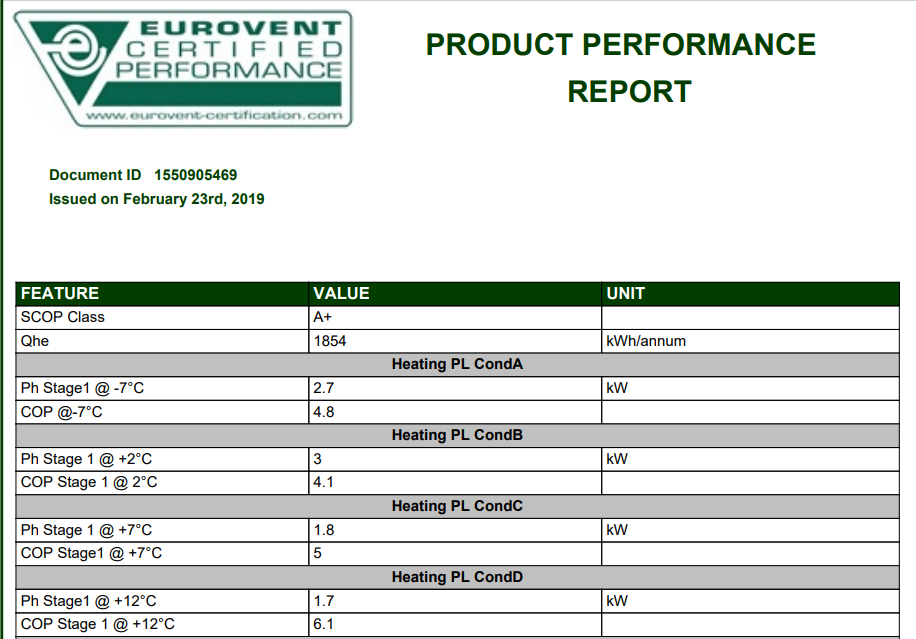916x639 pixels.
Task: Select the COP value 5
Action: (x=455, y=554)
